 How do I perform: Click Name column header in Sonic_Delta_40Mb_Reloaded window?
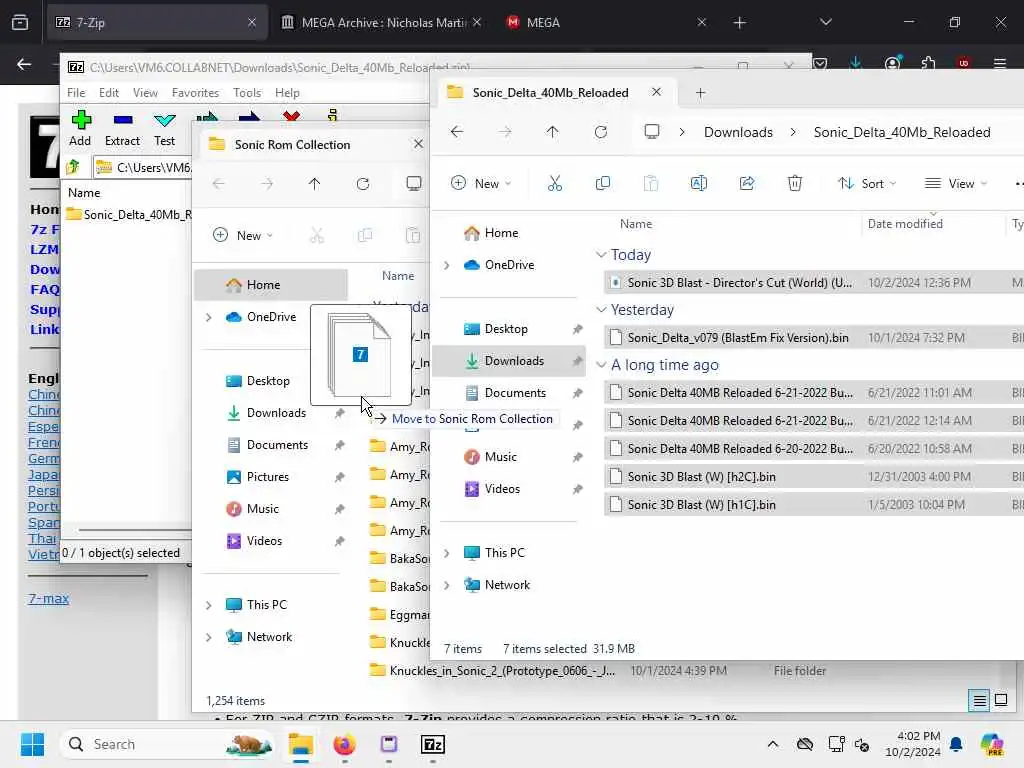point(635,223)
